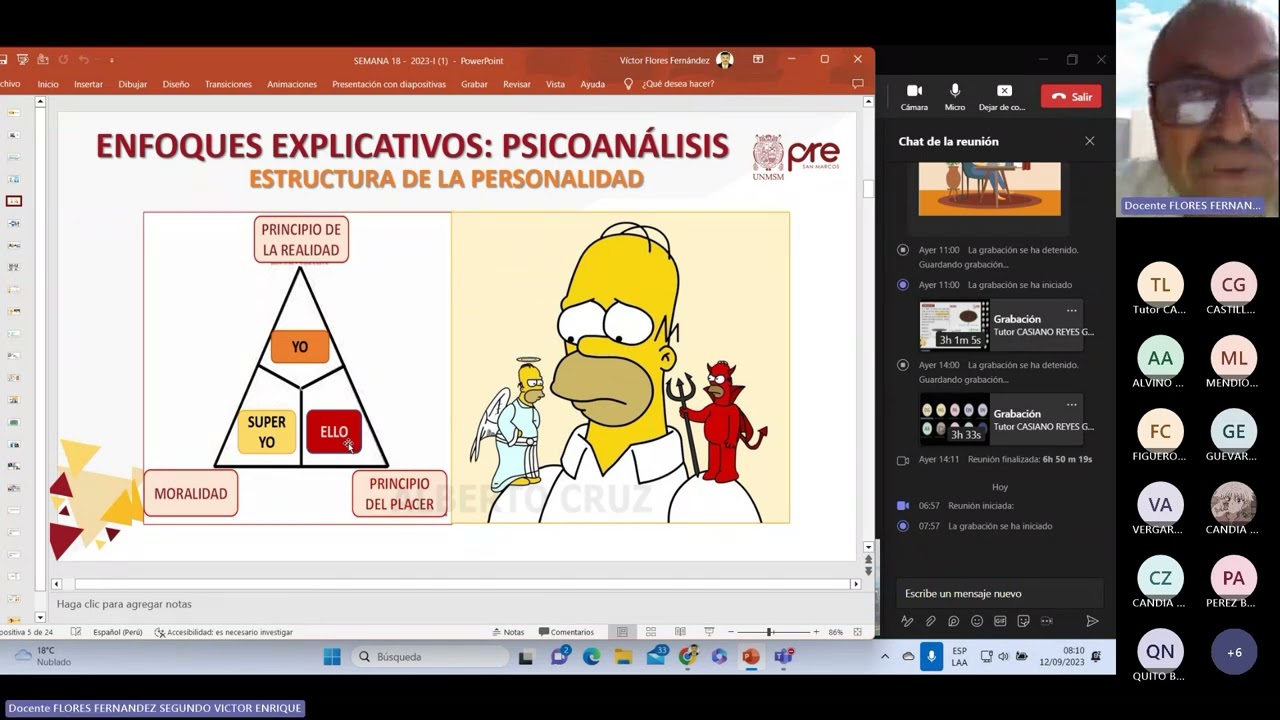Send the chat message arrow

pos(1092,621)
